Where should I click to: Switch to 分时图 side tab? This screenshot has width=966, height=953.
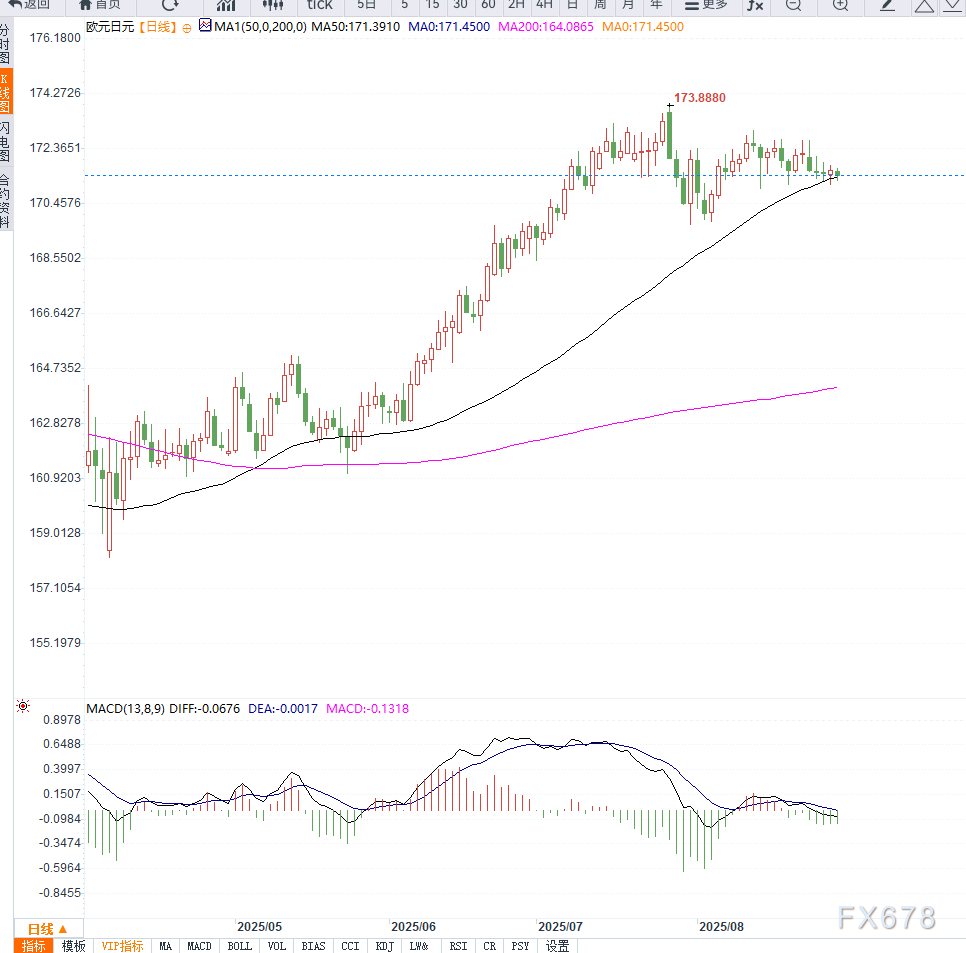click(6, 45)
